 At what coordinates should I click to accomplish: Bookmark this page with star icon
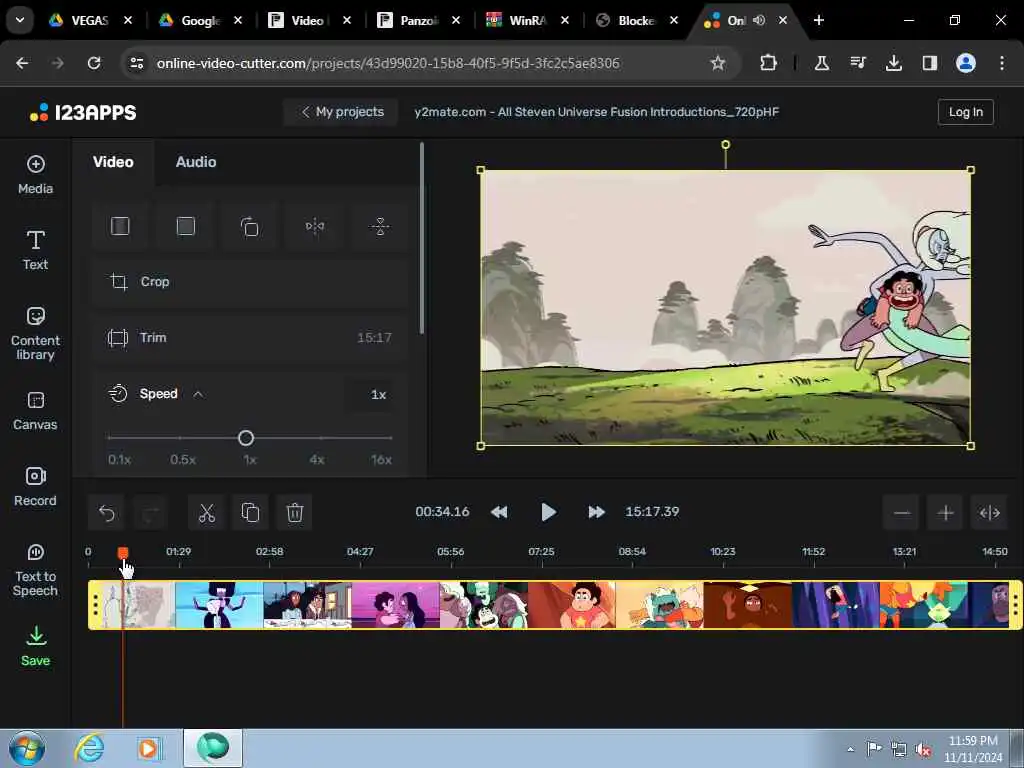718,63
